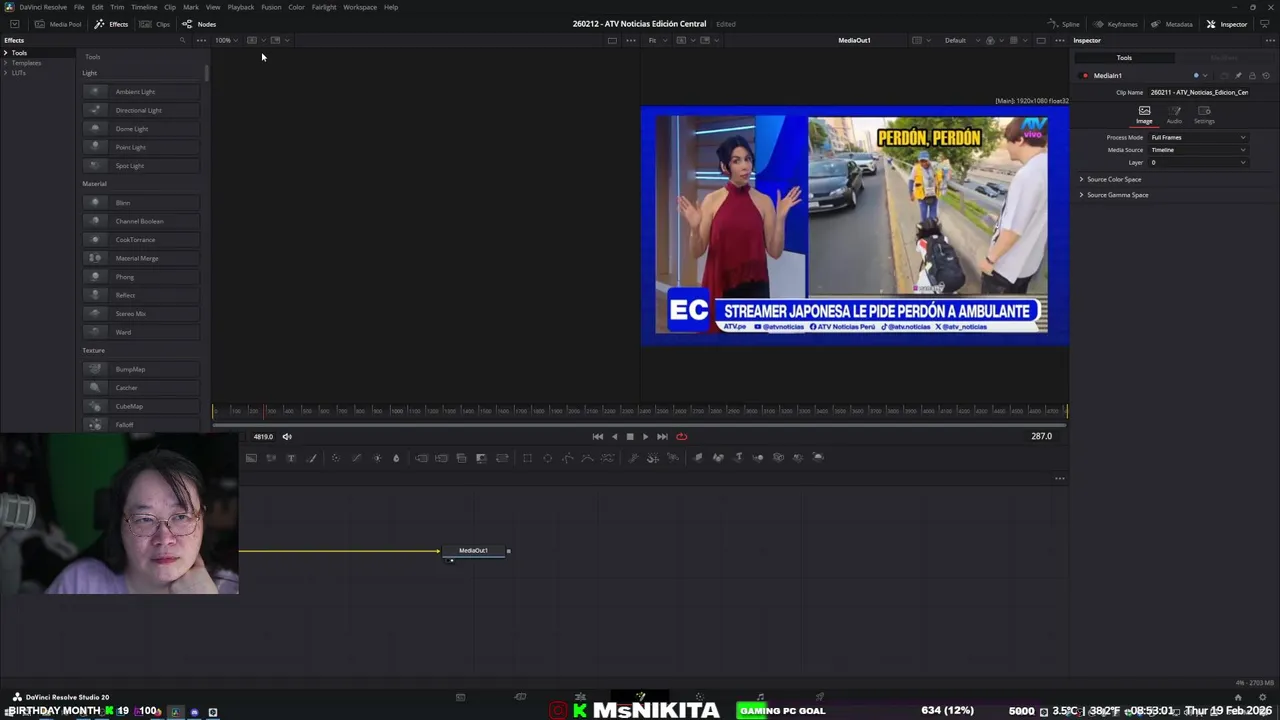Select the Polygon mask tool icon
The image size is (1280, 720).
pyautogui.click(x=567, y=458)
